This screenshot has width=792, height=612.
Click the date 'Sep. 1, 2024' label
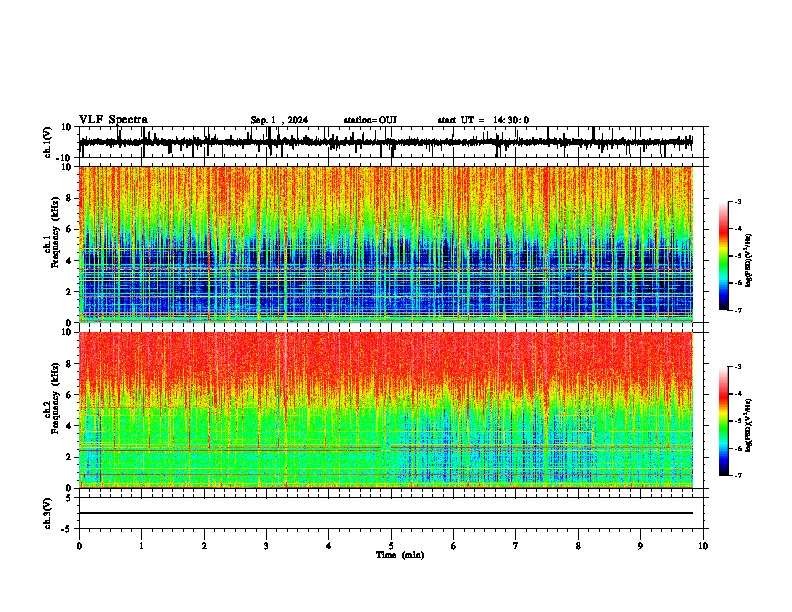pyautogui.click(x=279, y=120)
